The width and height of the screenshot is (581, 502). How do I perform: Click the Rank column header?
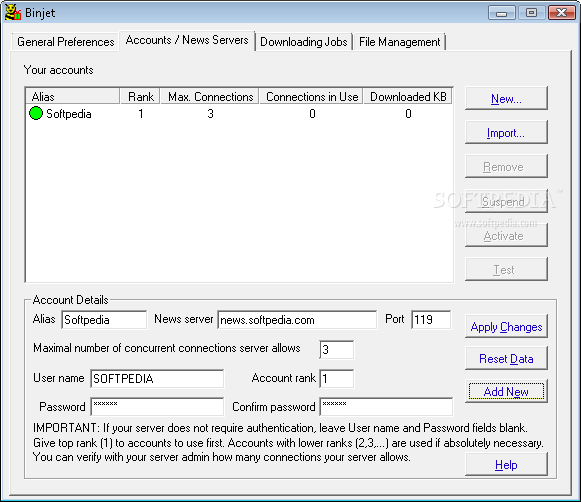(140, 96)
